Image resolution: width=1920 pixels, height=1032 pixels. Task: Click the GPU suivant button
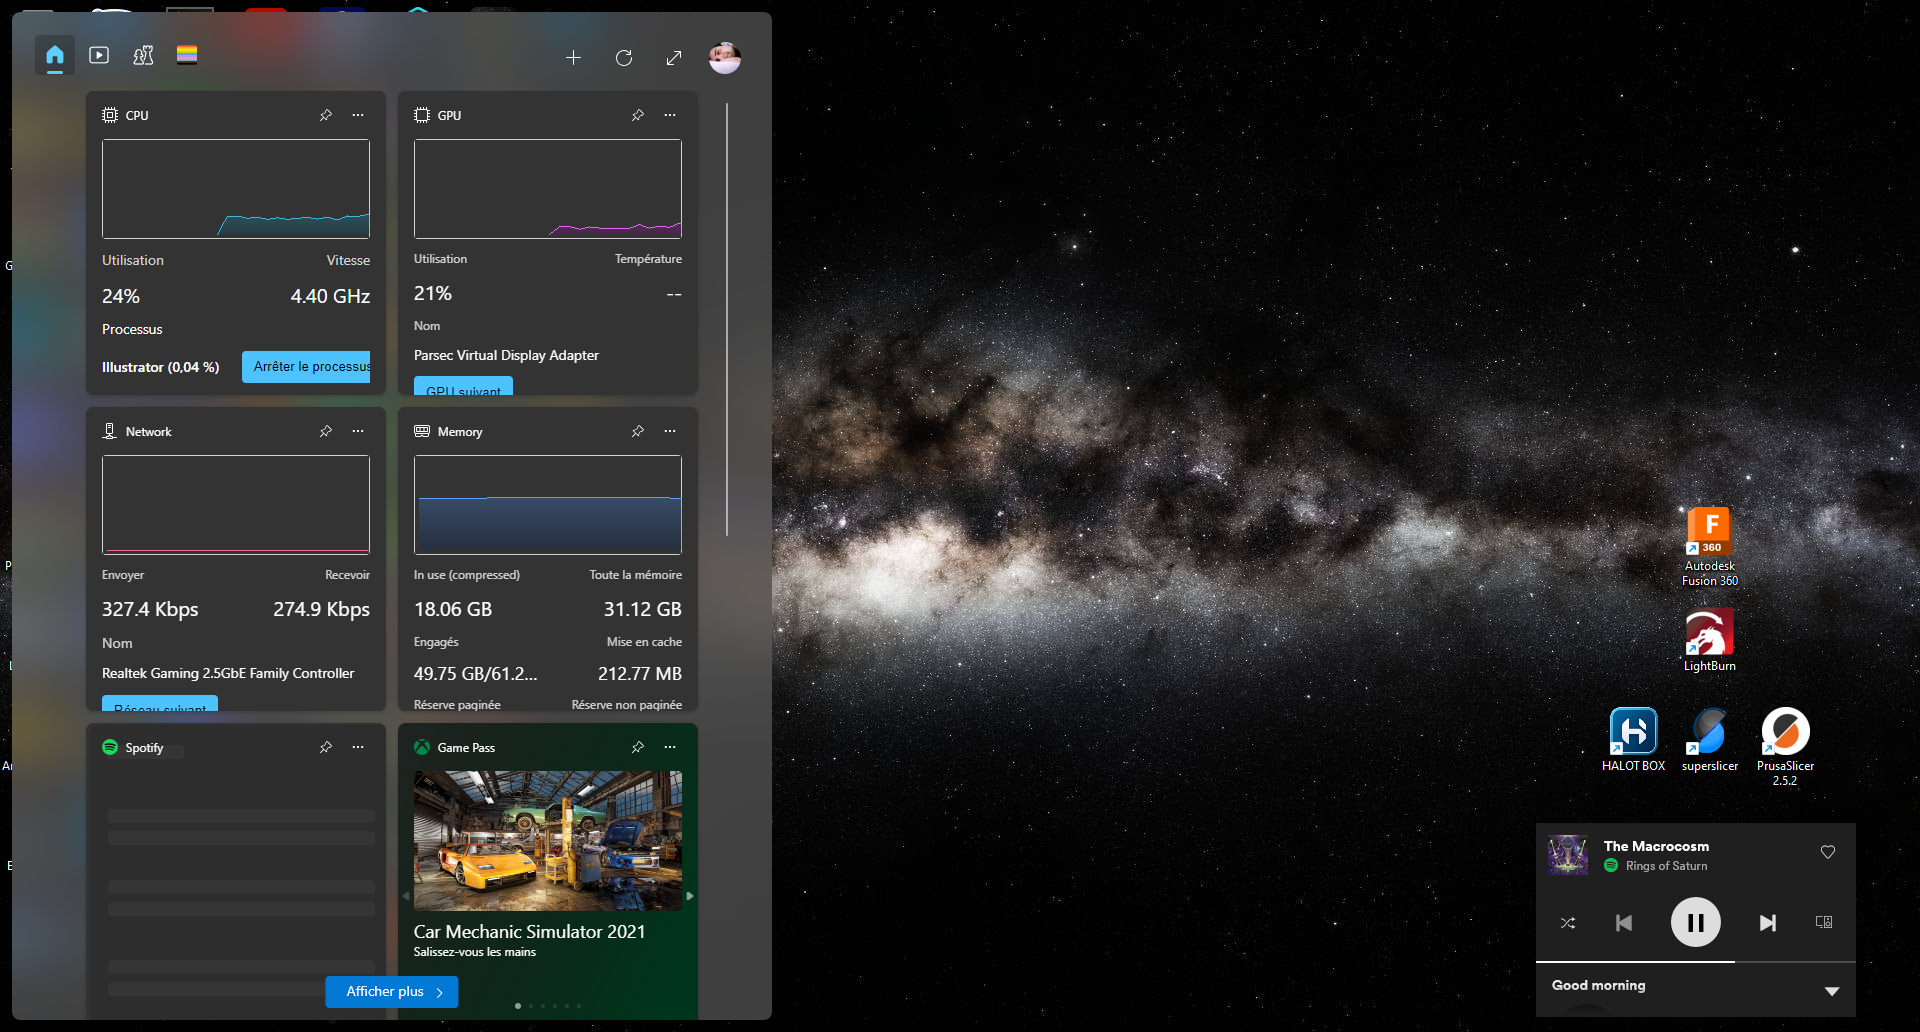coord(463,386)
